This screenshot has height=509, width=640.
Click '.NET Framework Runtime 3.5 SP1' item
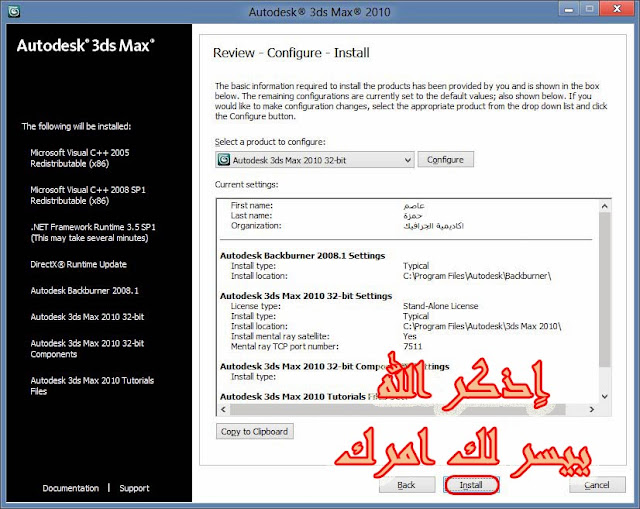pyautogui.click(x=93, y=232)
